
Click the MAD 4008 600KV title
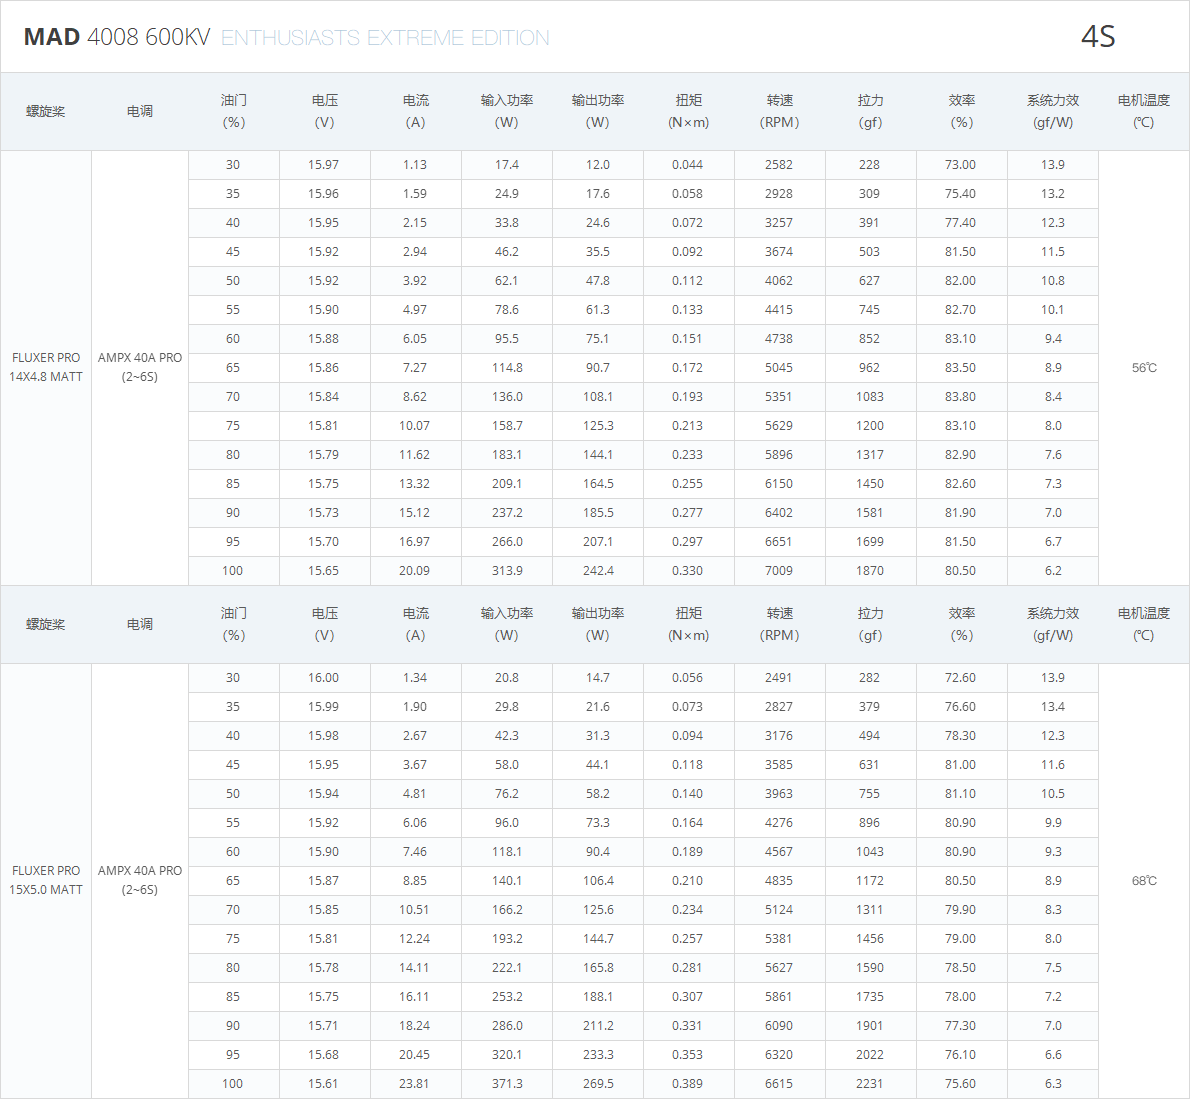(117, 37)
